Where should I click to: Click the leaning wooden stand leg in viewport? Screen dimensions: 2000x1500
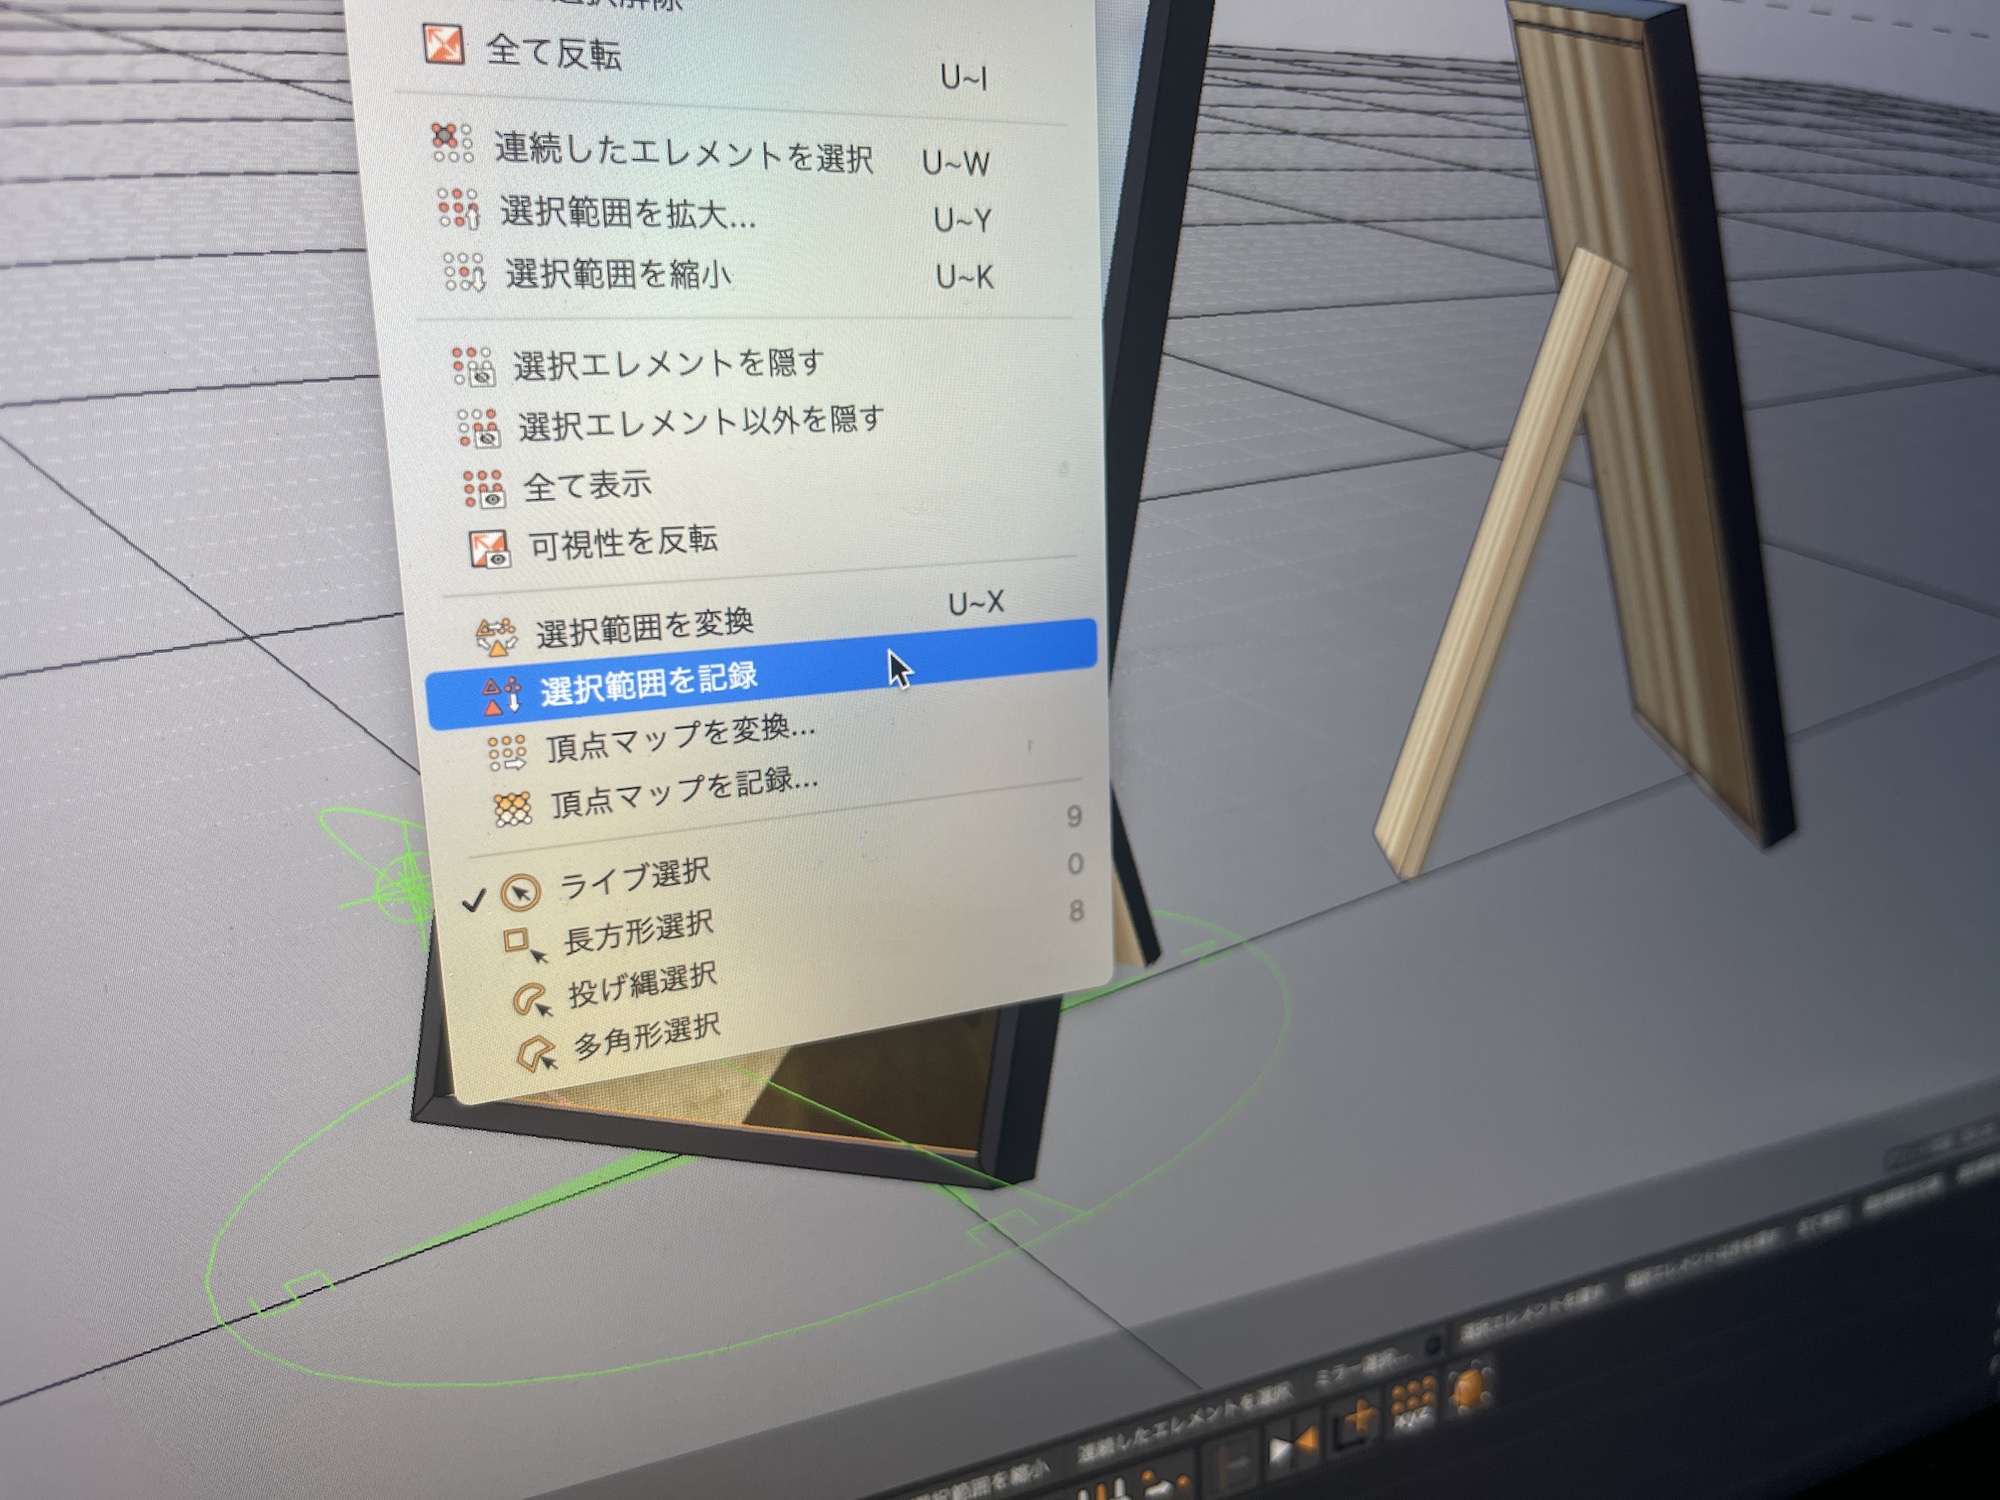tap(1500, 560)
